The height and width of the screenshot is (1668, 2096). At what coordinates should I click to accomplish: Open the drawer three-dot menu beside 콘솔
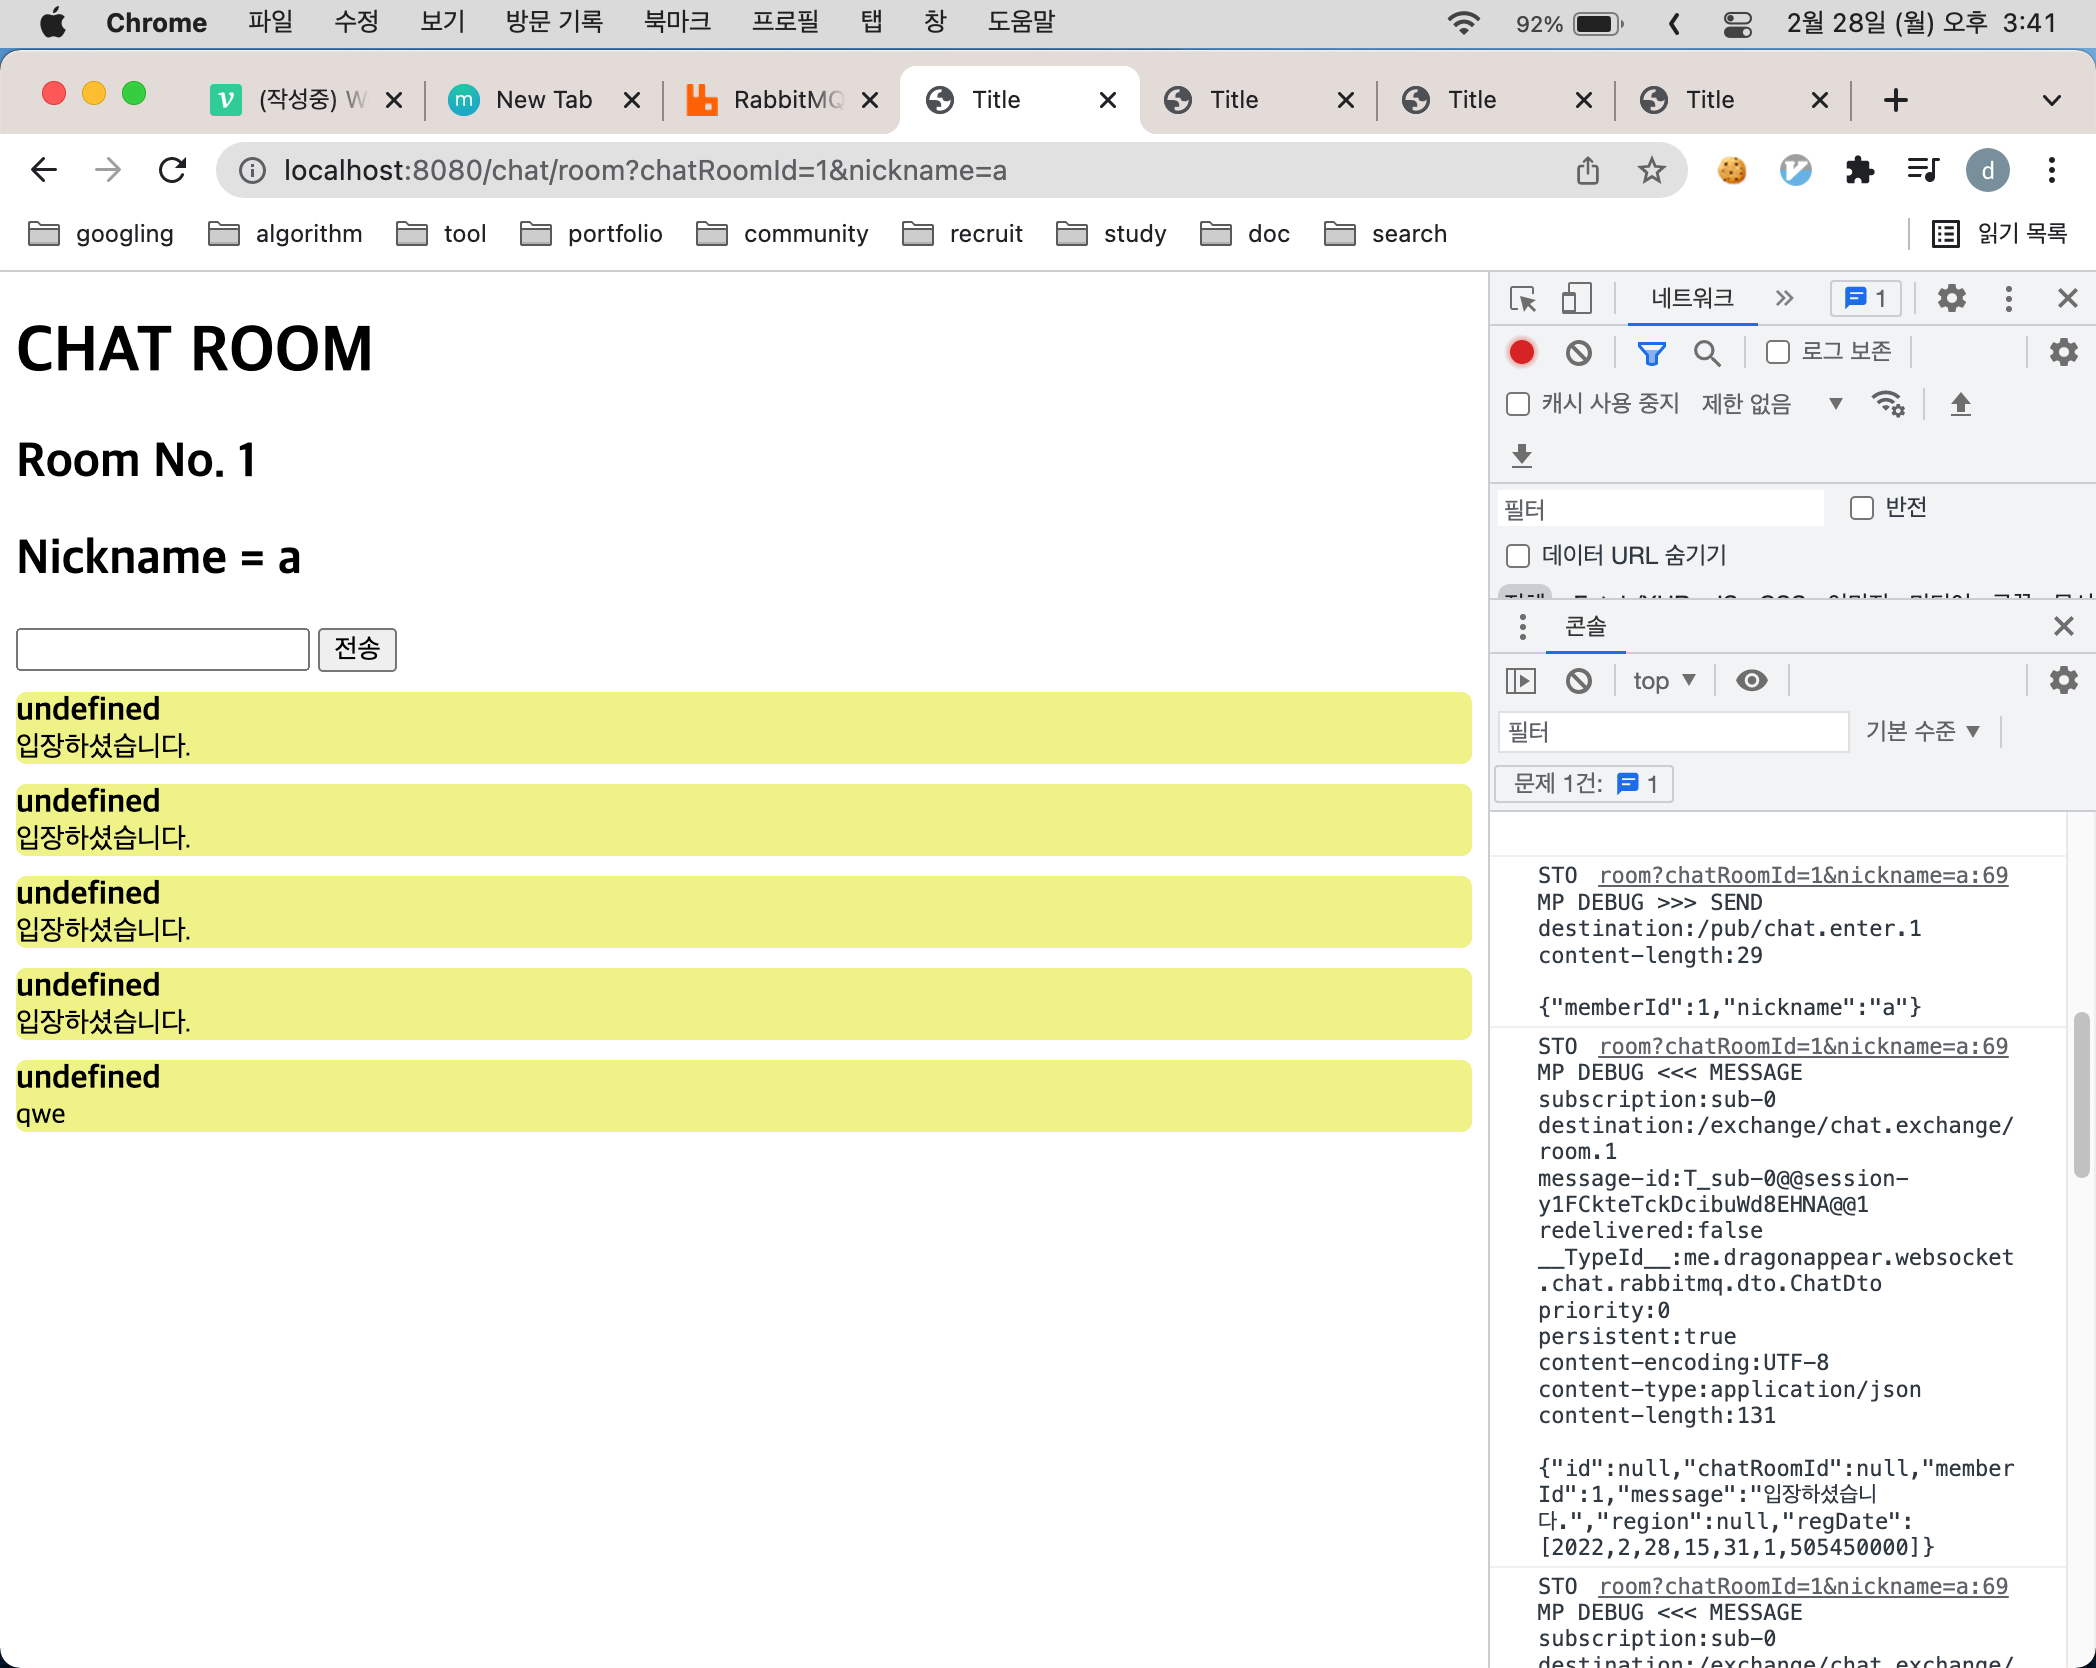pyautogui.click(x=1522, y=627)
